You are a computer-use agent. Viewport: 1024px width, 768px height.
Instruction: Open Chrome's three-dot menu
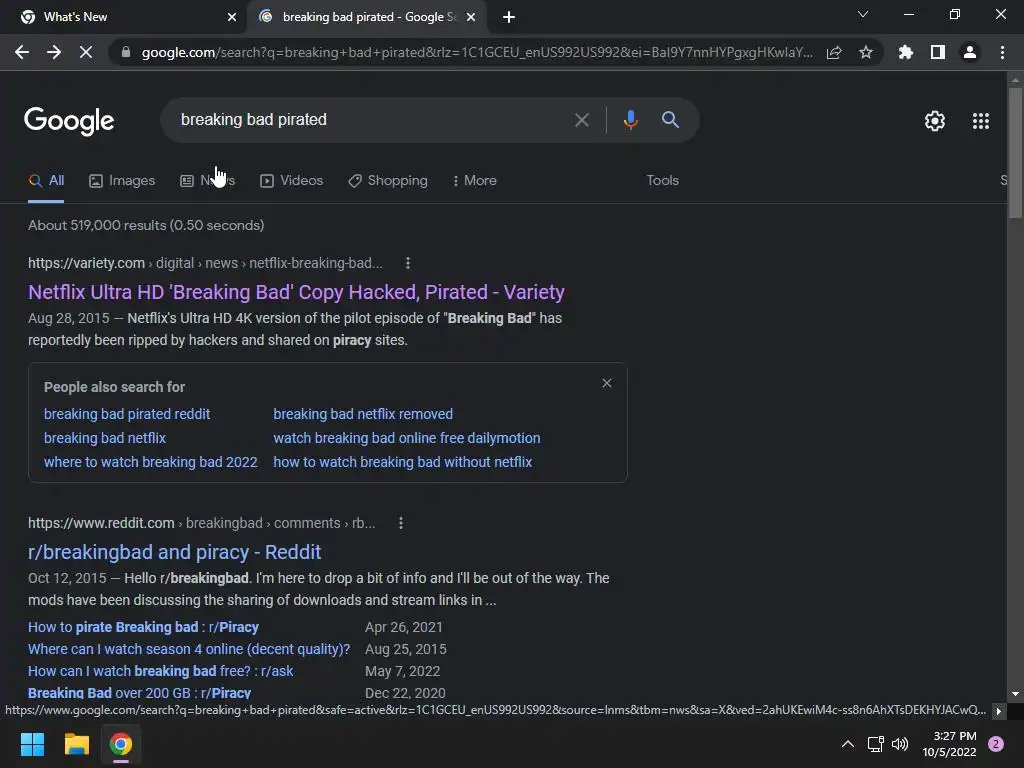tap(1002, 52)
